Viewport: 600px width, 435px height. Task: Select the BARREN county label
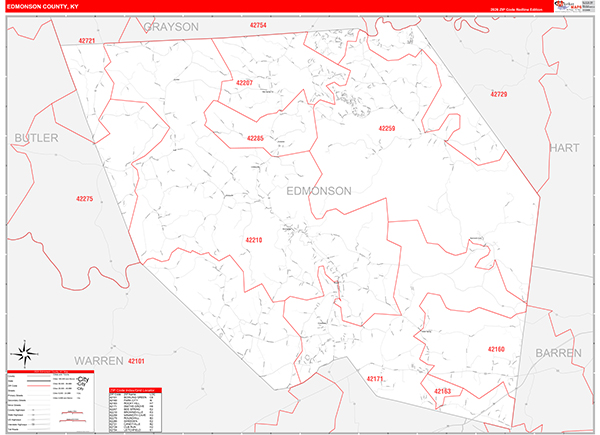(x=558, y=353)
